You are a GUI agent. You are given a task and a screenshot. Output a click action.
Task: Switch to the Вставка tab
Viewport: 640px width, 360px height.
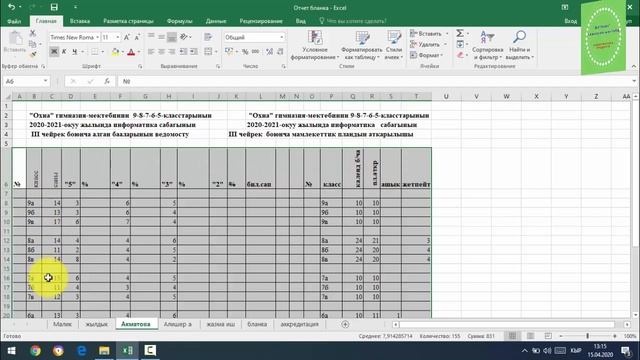click(80, 21)
